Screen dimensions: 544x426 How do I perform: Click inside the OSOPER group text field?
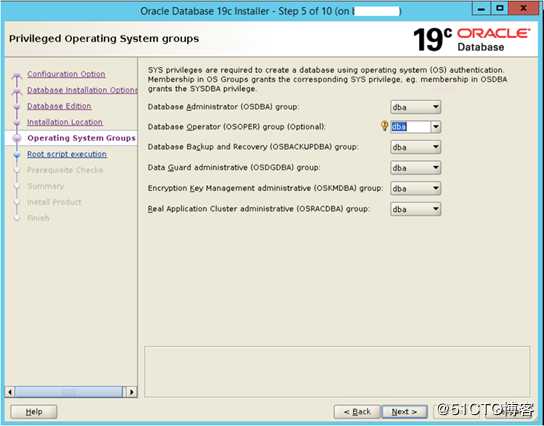click(411, 127)
